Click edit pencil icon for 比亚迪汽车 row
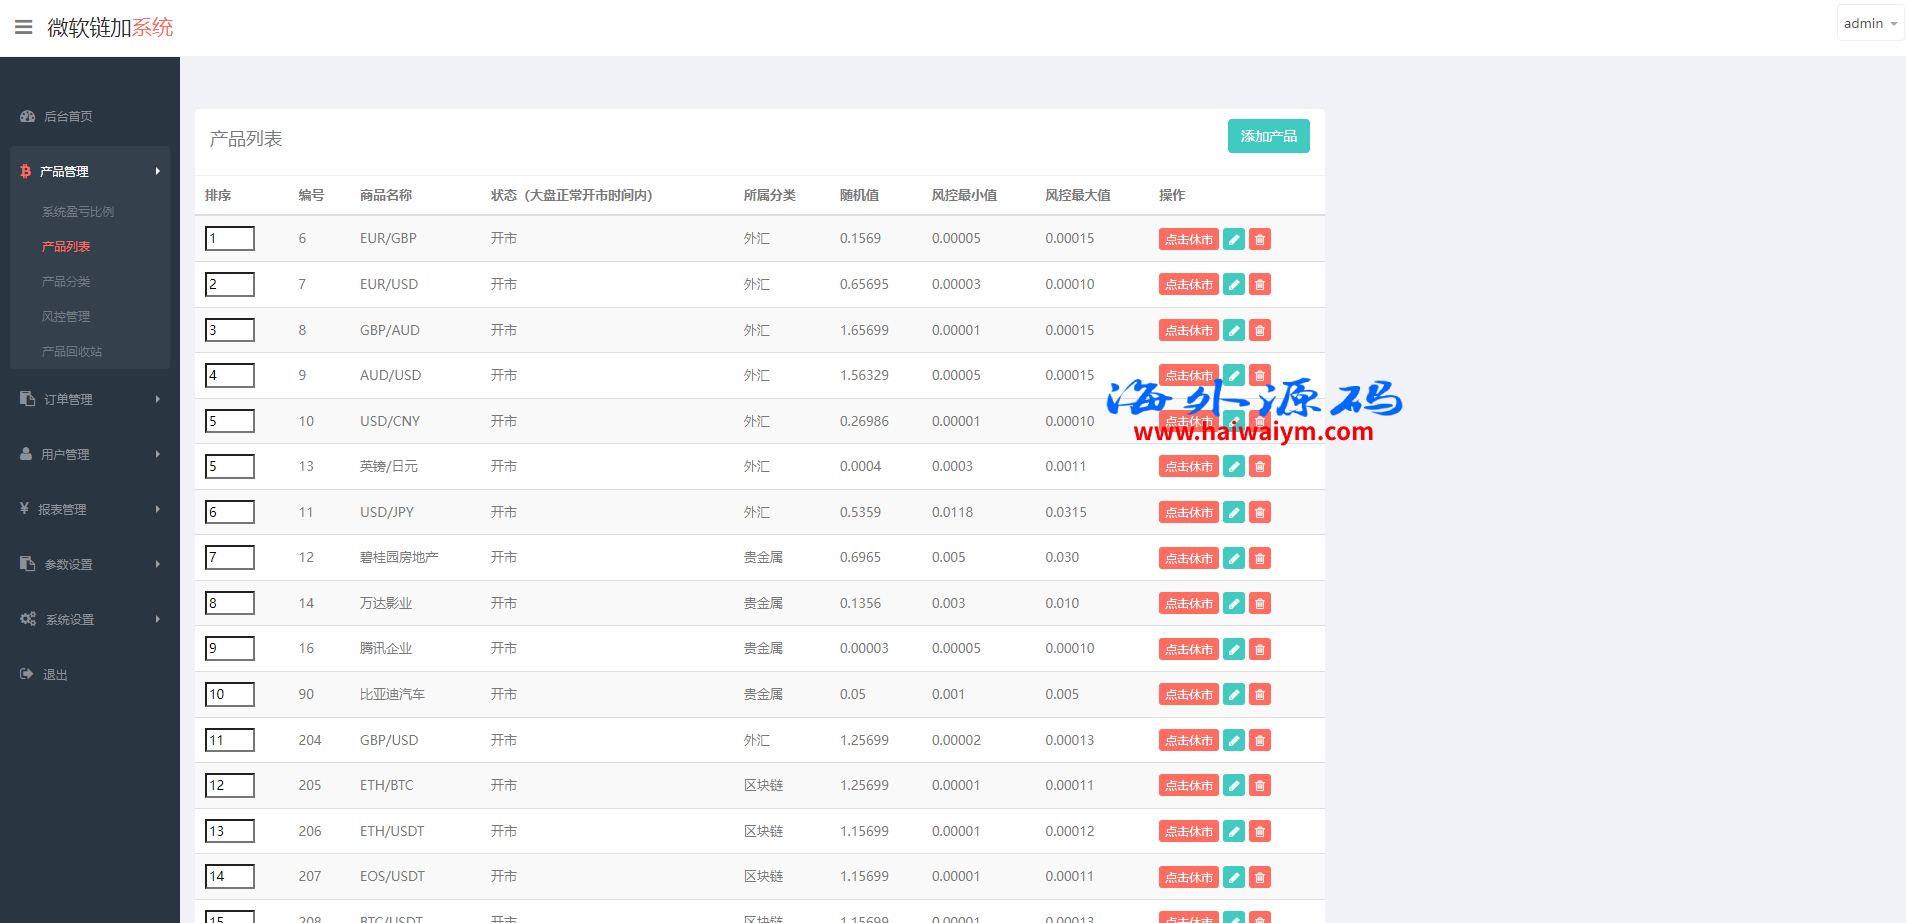 [1234, 695]
